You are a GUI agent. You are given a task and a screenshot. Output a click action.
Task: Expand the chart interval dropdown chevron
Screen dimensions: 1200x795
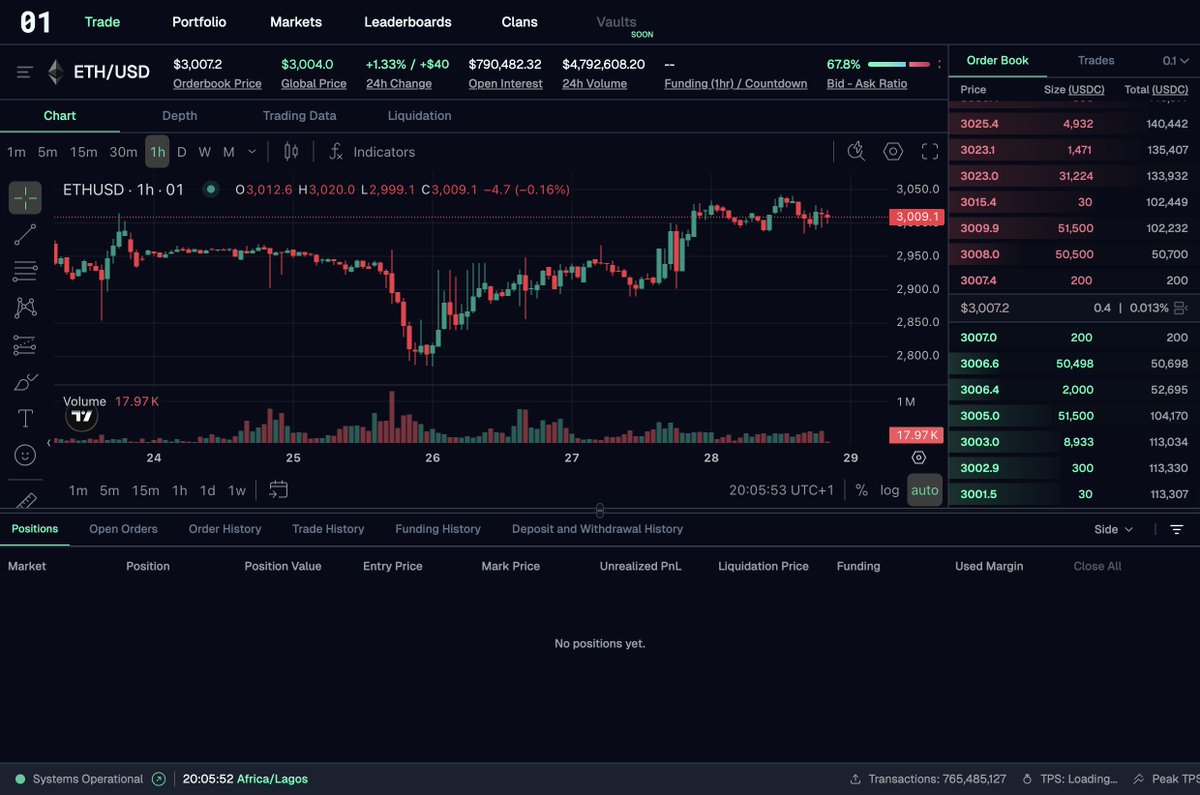pyautogui.click(x=251, y=152)
